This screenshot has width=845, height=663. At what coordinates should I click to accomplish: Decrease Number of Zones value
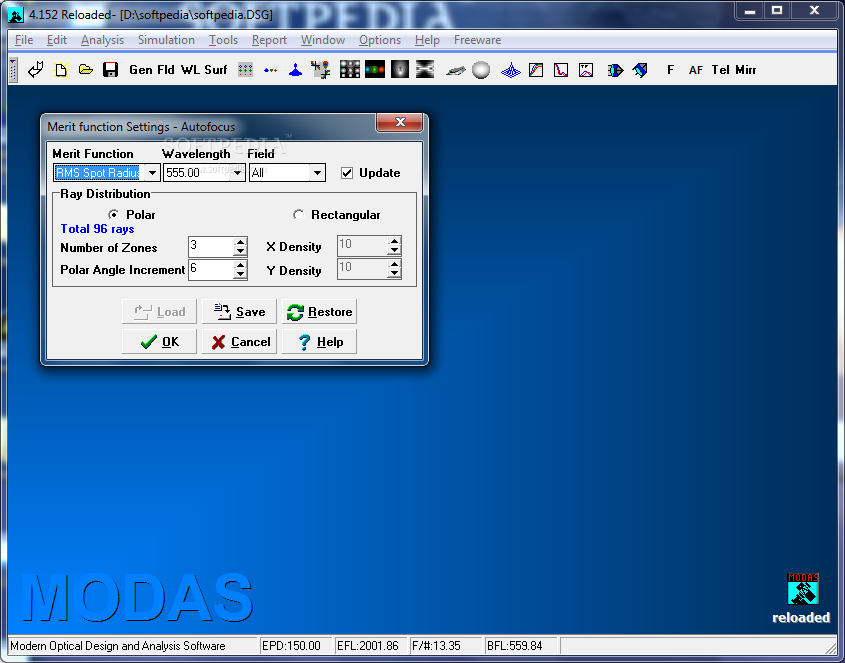(240, 251)
